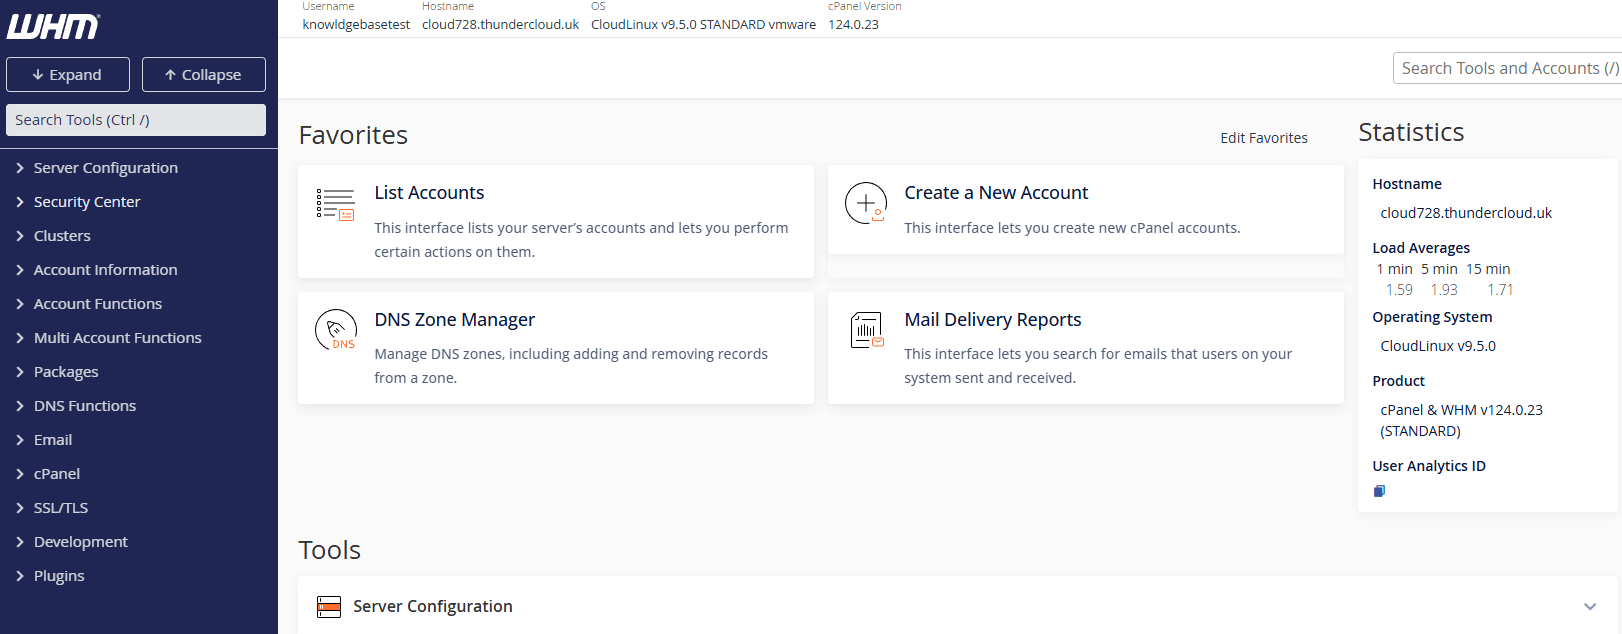
Task: Expand the Multi Account Functions chevron
Action: [20, 338]
